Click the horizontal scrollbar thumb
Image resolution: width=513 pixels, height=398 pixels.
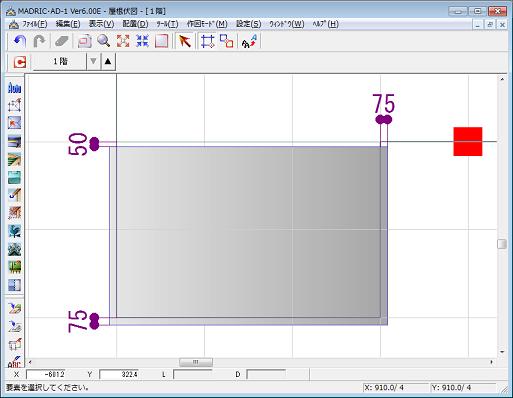point(196,362)
